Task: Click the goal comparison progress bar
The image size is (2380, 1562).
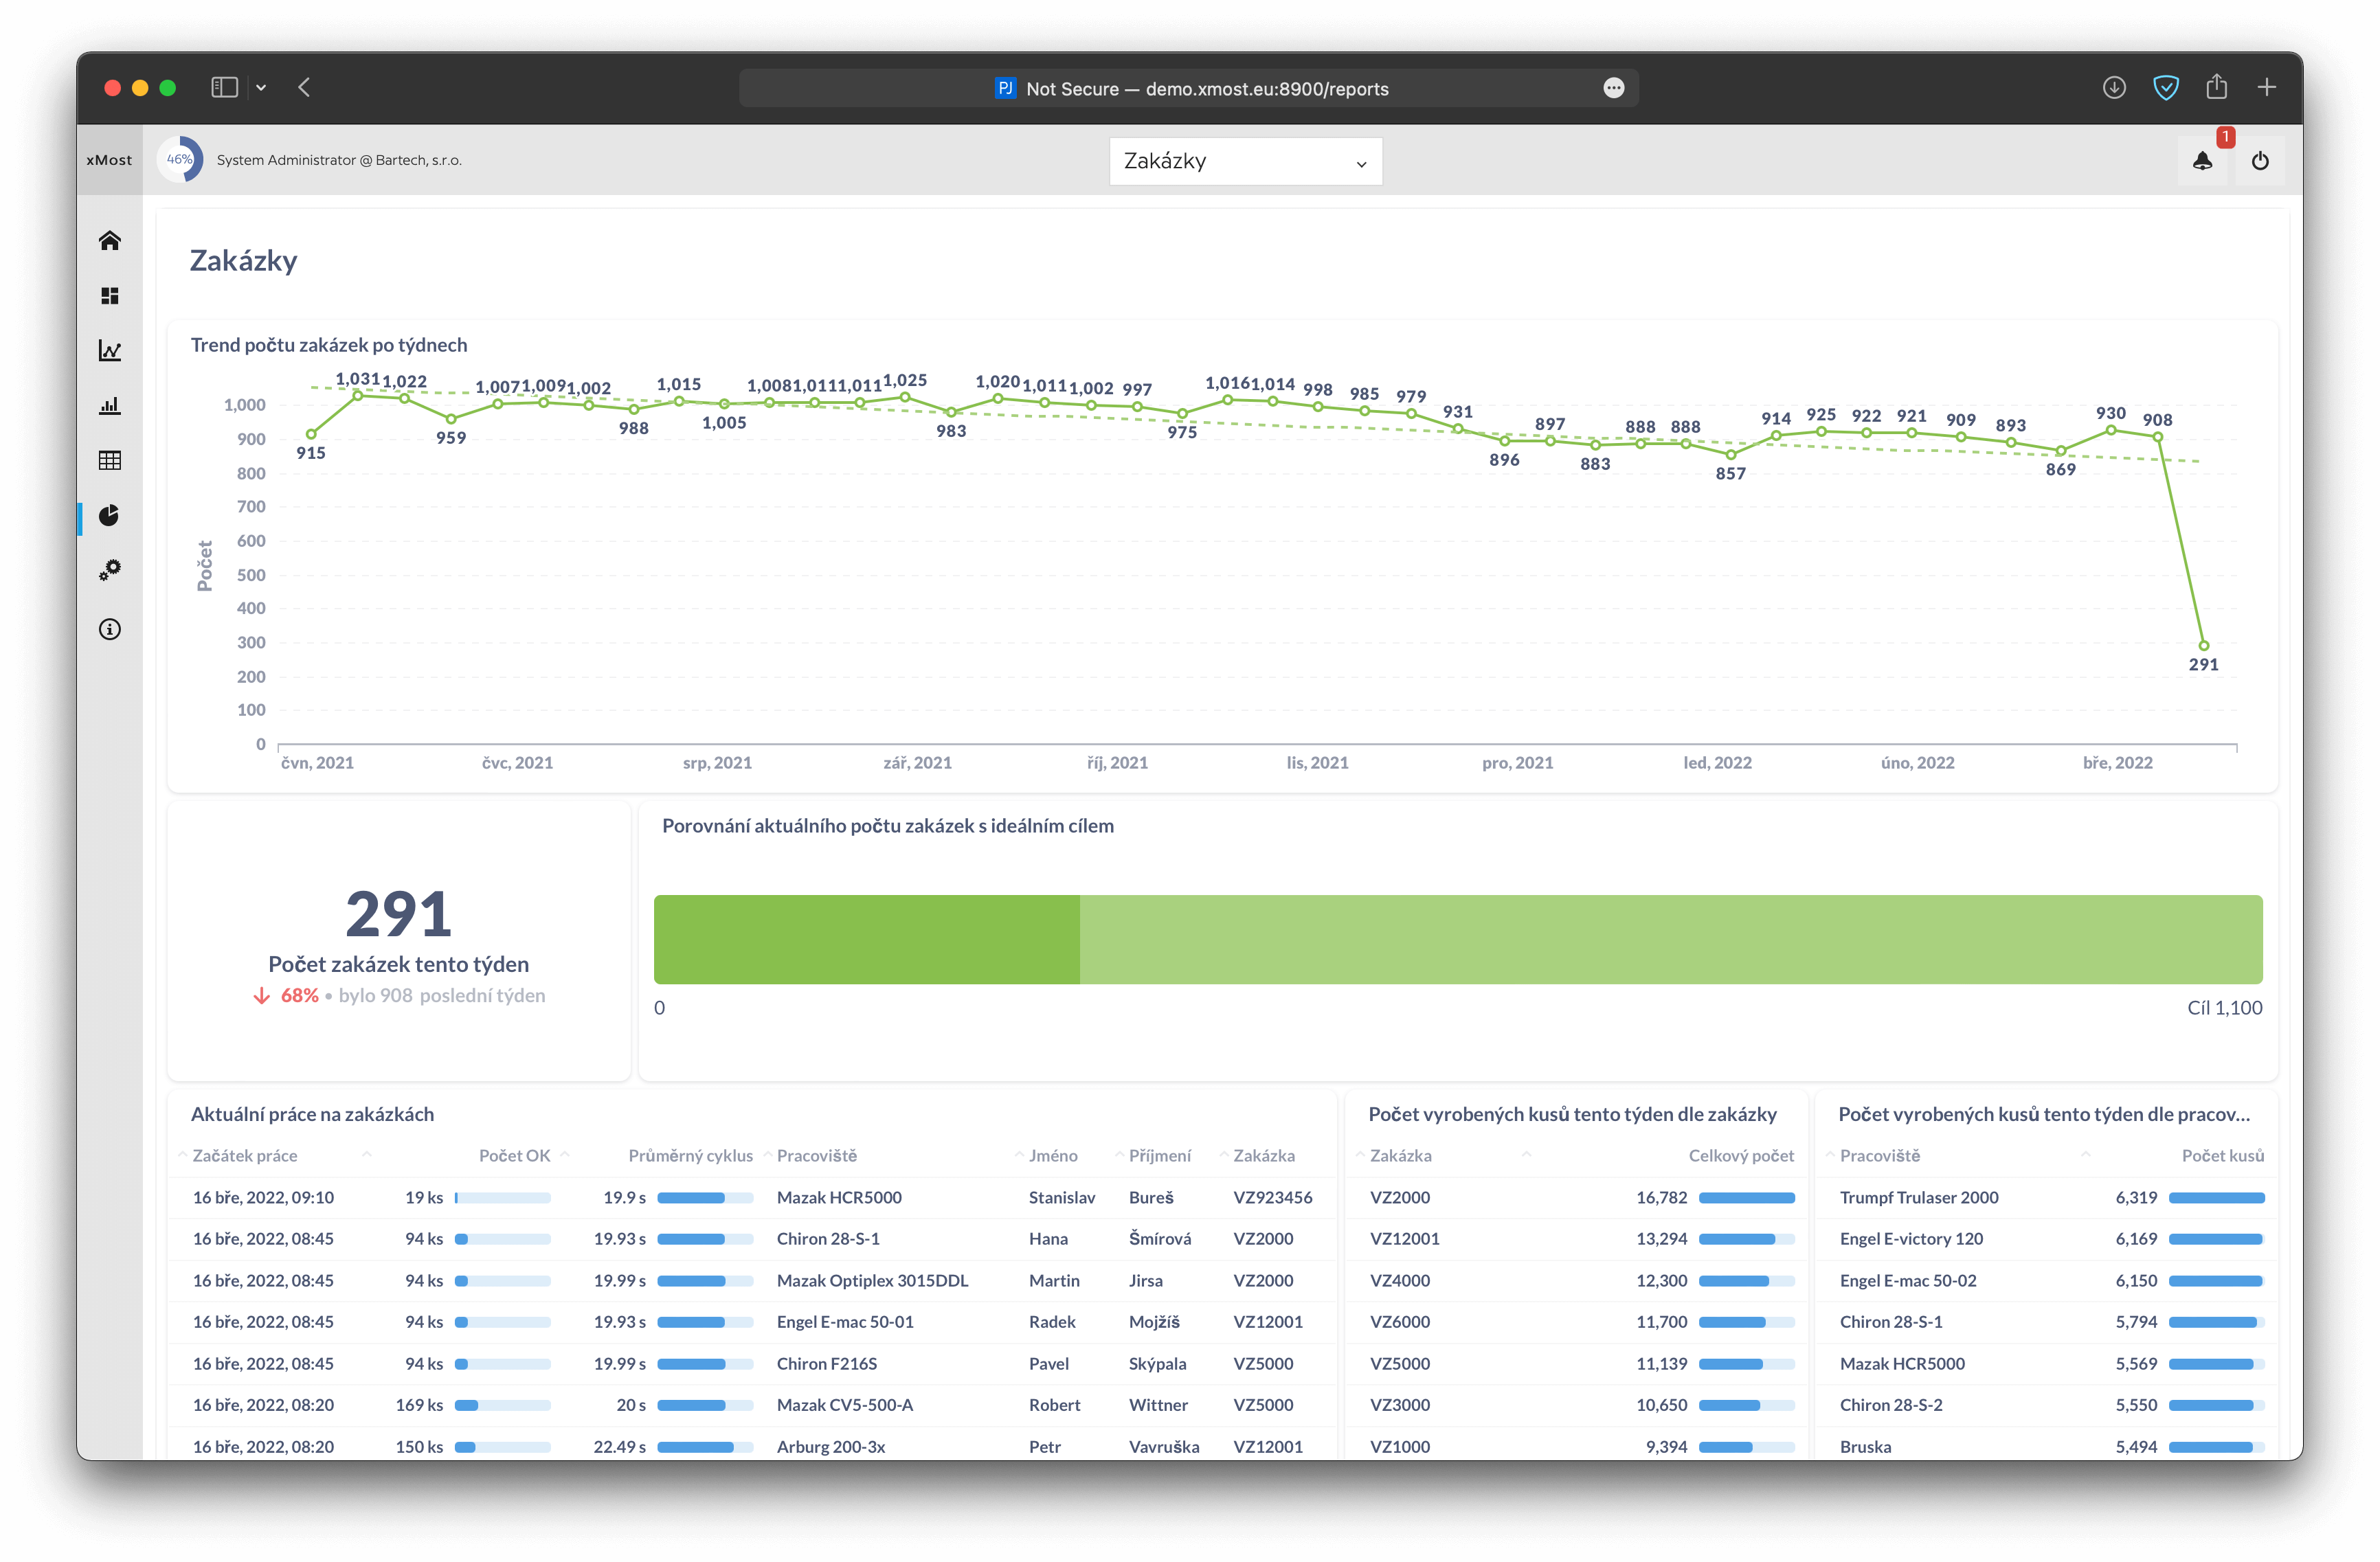Action: click(1457, 939)
